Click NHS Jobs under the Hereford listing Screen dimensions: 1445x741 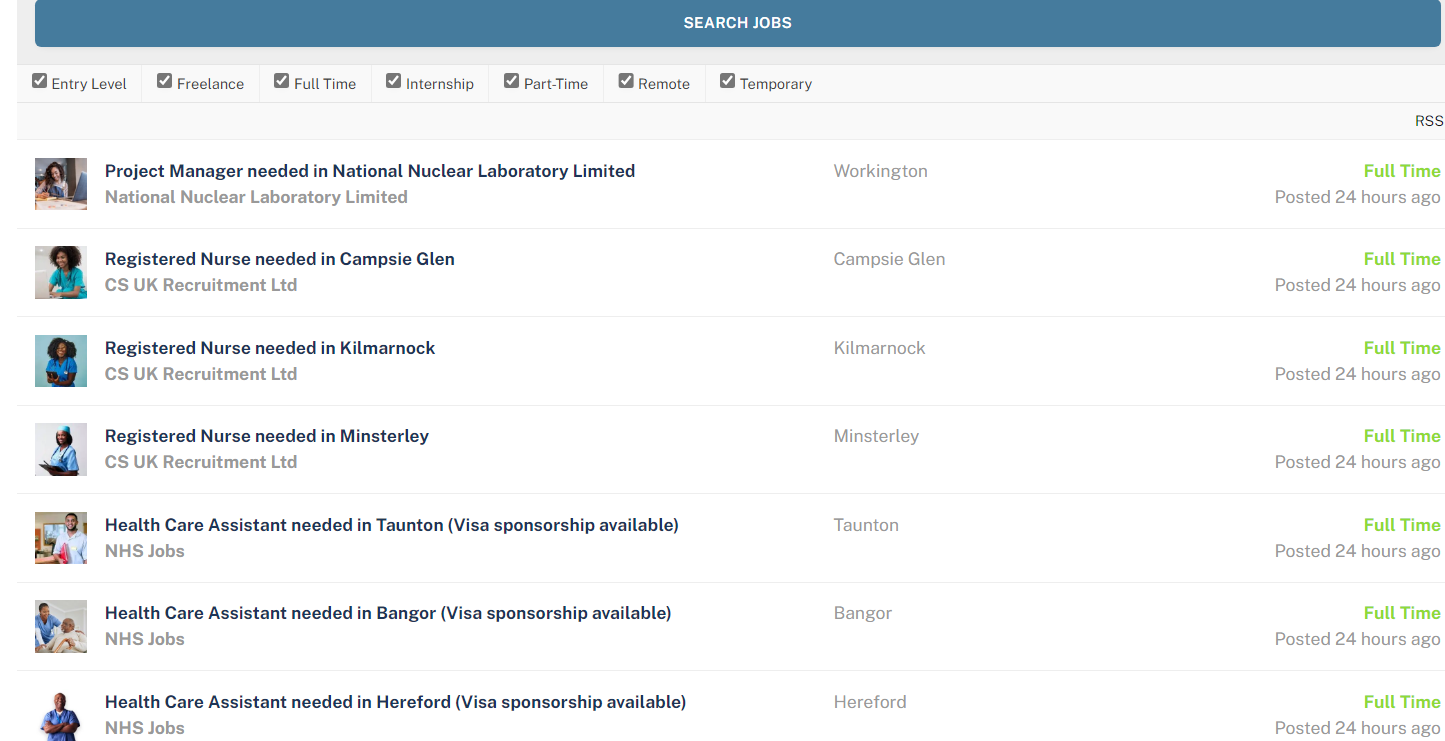(145, 728)
